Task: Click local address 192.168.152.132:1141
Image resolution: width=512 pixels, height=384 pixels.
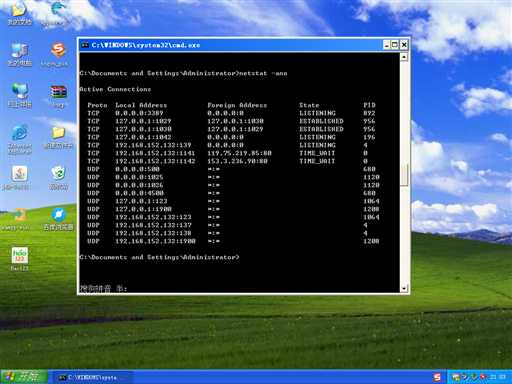Action: [155, 153]
